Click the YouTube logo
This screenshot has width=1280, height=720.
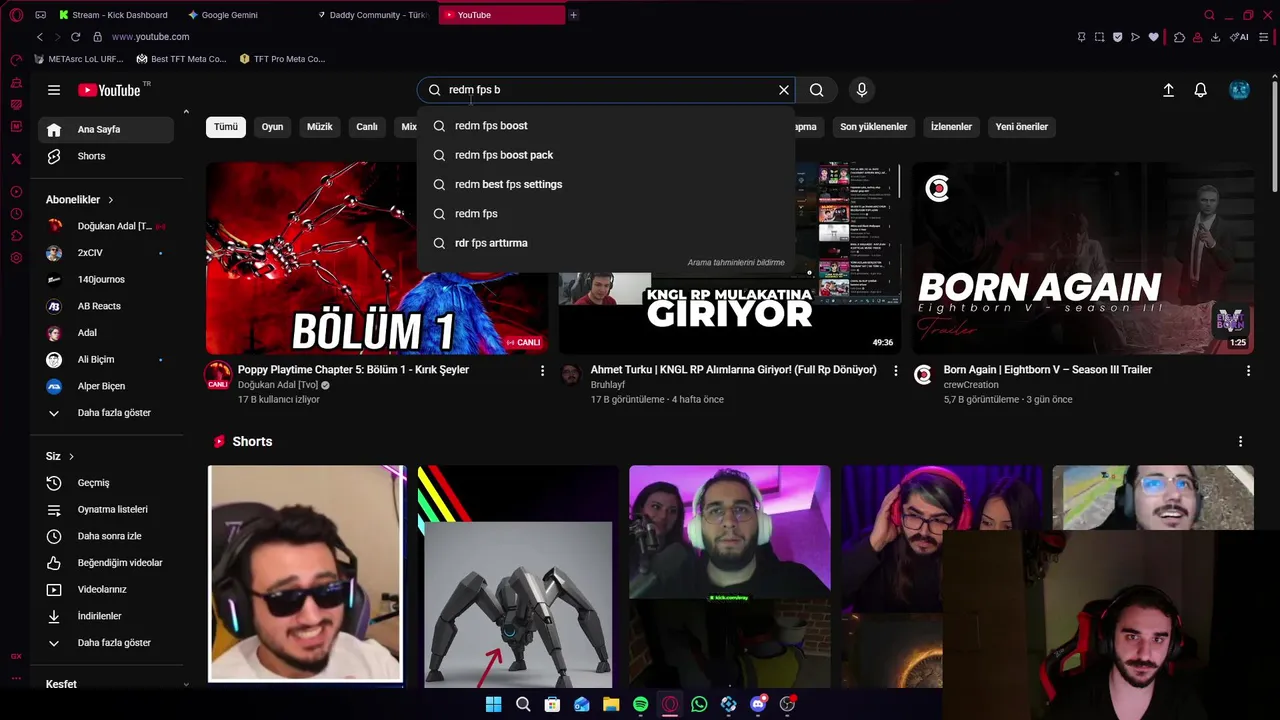click(110, 90)
